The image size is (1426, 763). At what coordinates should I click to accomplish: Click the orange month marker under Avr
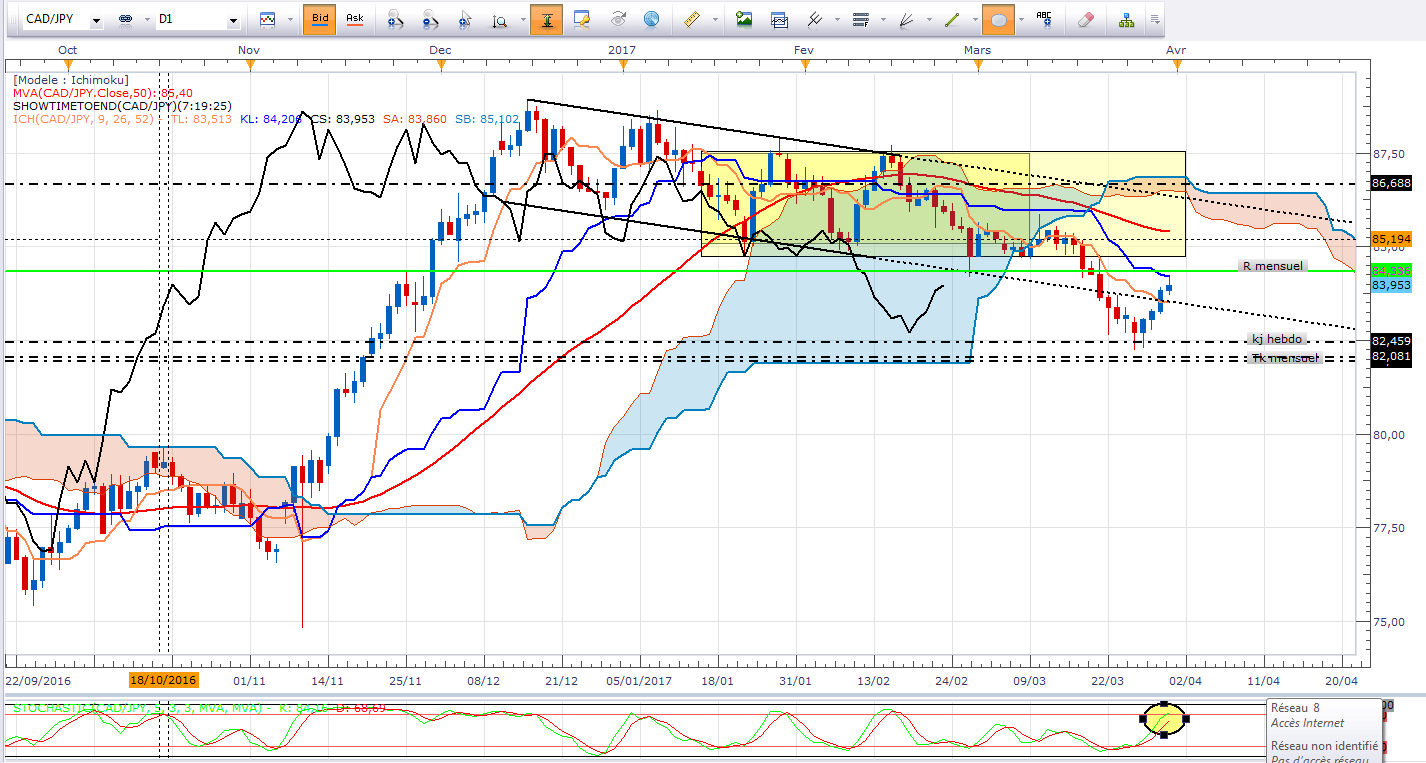[1178, 64]
